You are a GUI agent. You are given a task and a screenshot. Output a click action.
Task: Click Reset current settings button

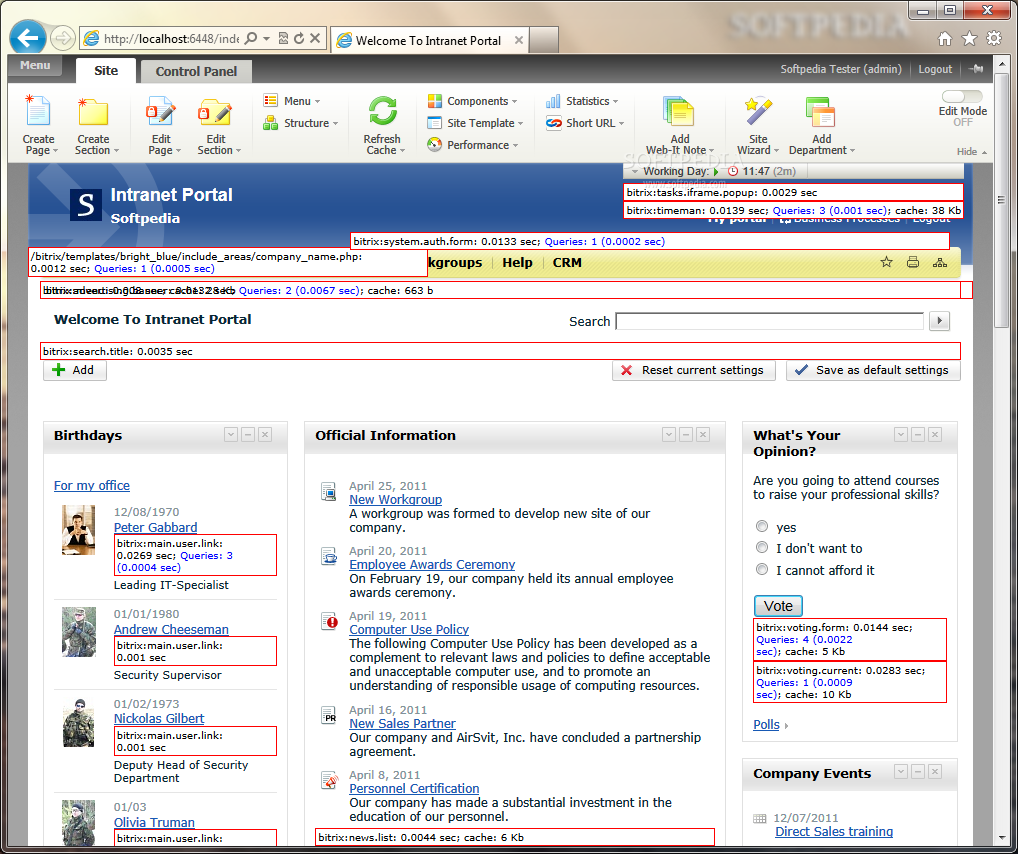(693, 370)
